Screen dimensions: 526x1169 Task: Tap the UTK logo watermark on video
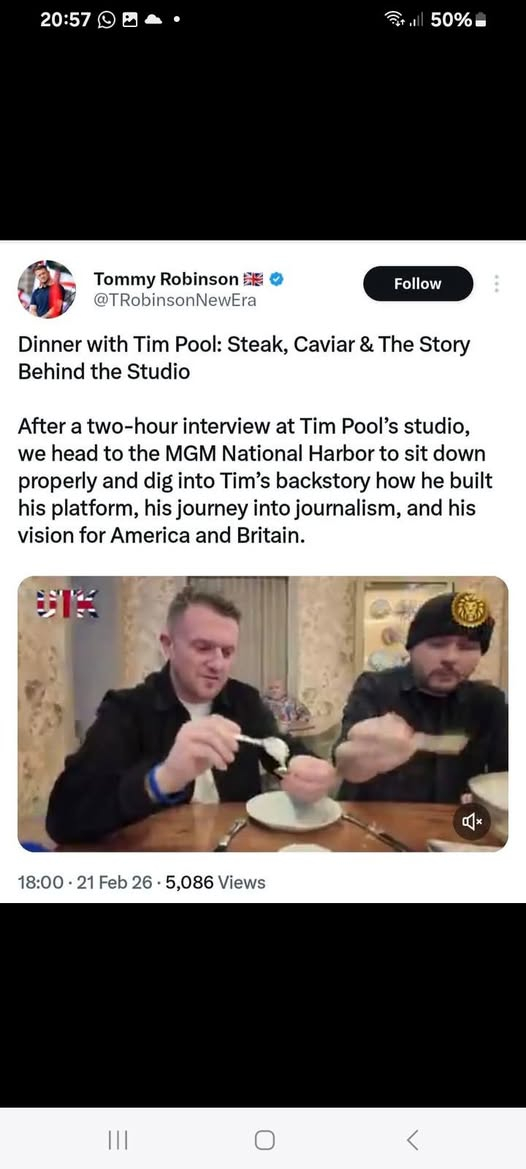coord(67,604)
